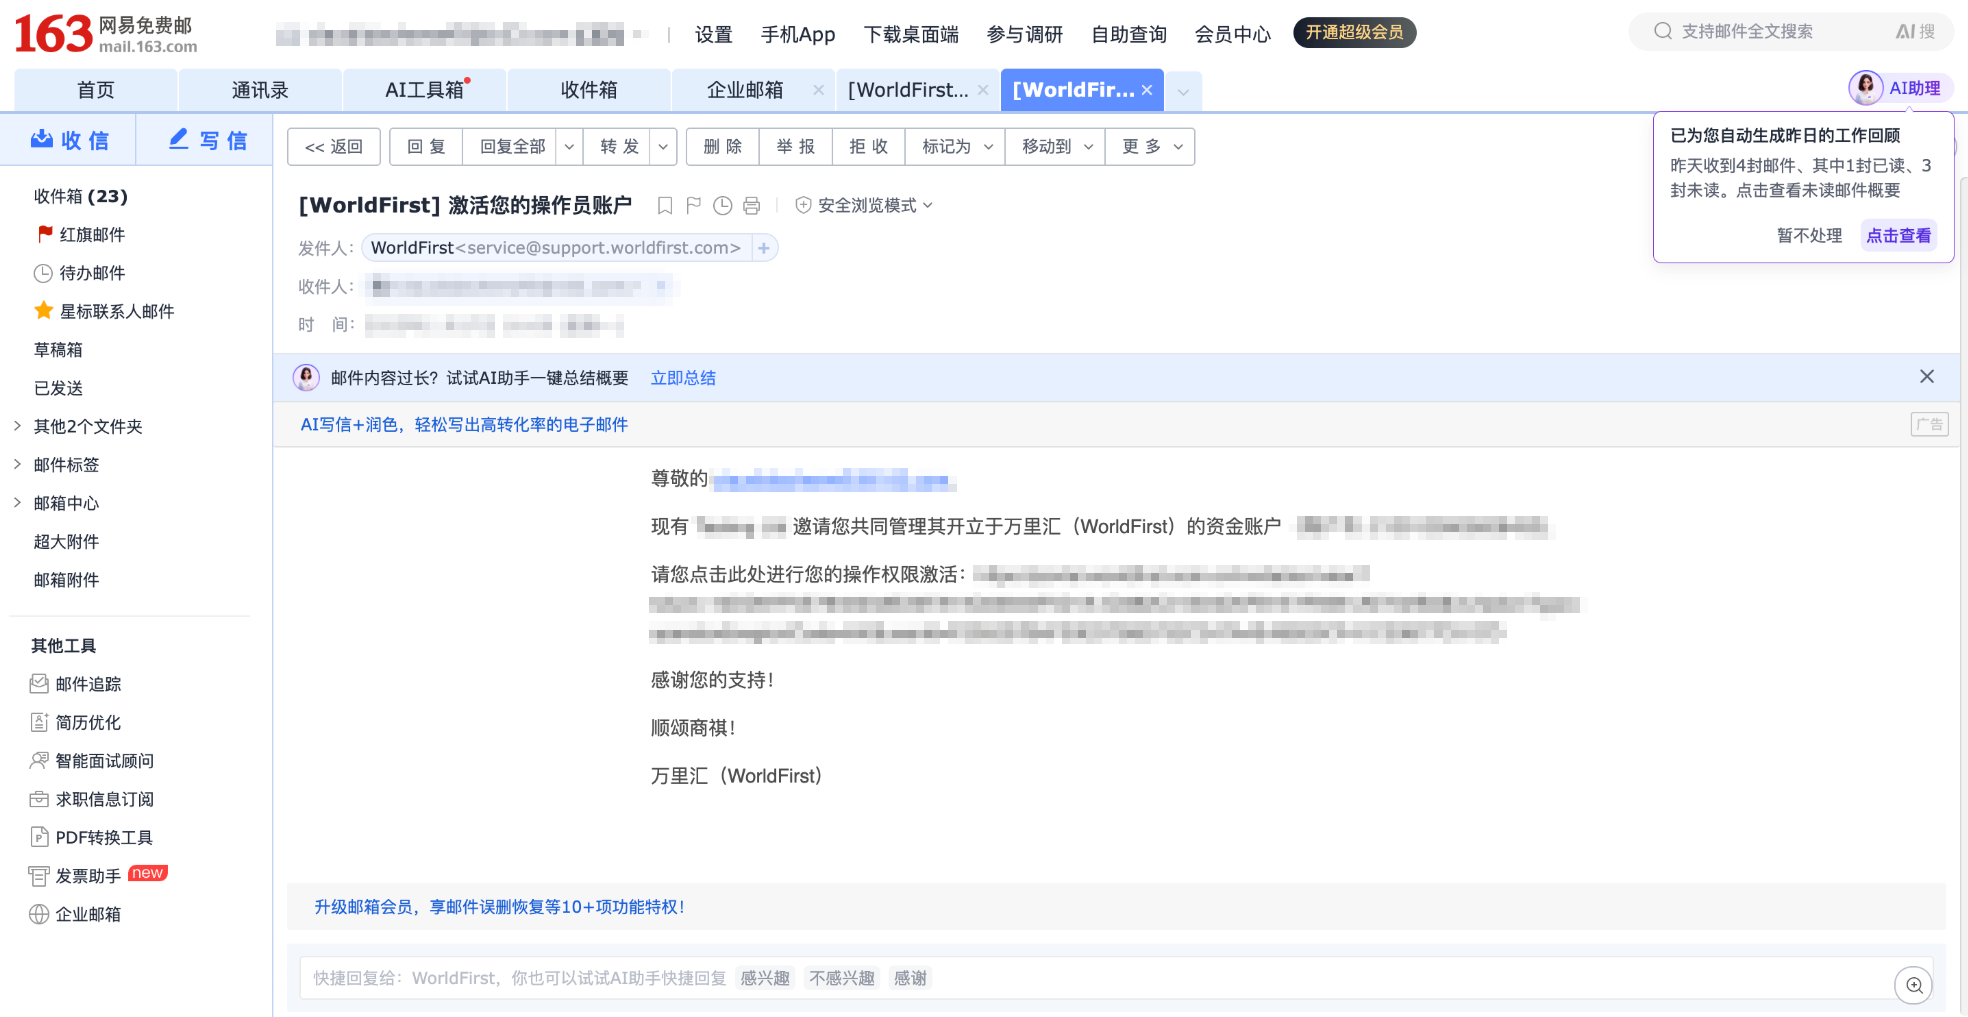Set a reminder using the clock icon
This screenshot has height=1017, width=1968.
pos(723,205)
